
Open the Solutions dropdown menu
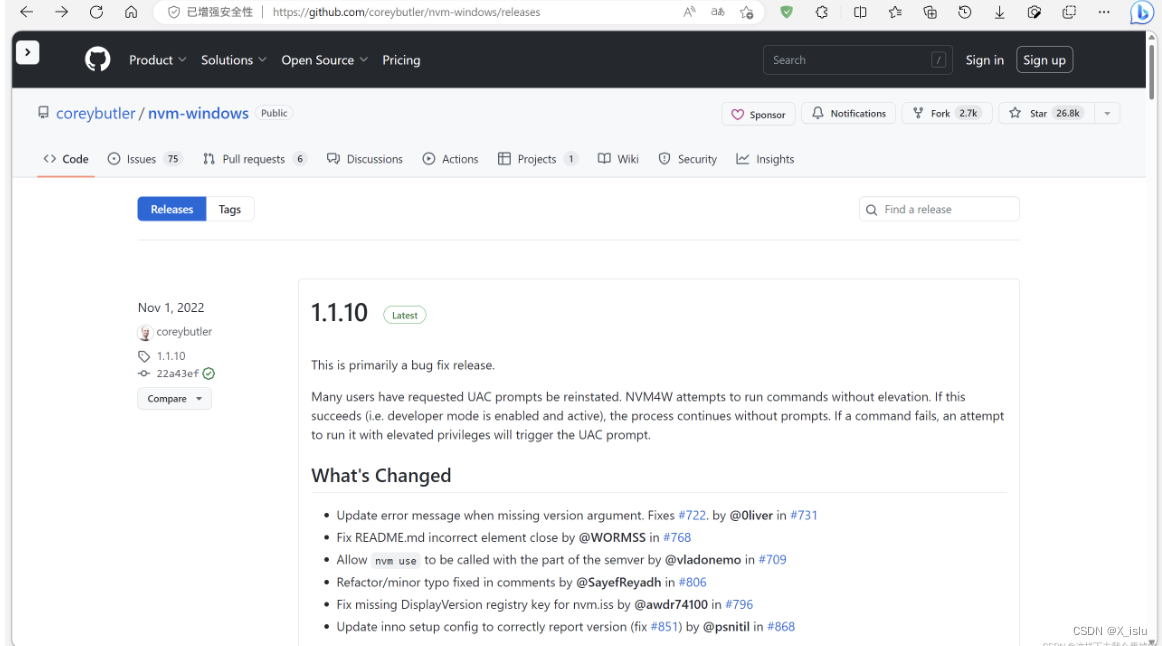pyautogui.click(x=233, y=60)
